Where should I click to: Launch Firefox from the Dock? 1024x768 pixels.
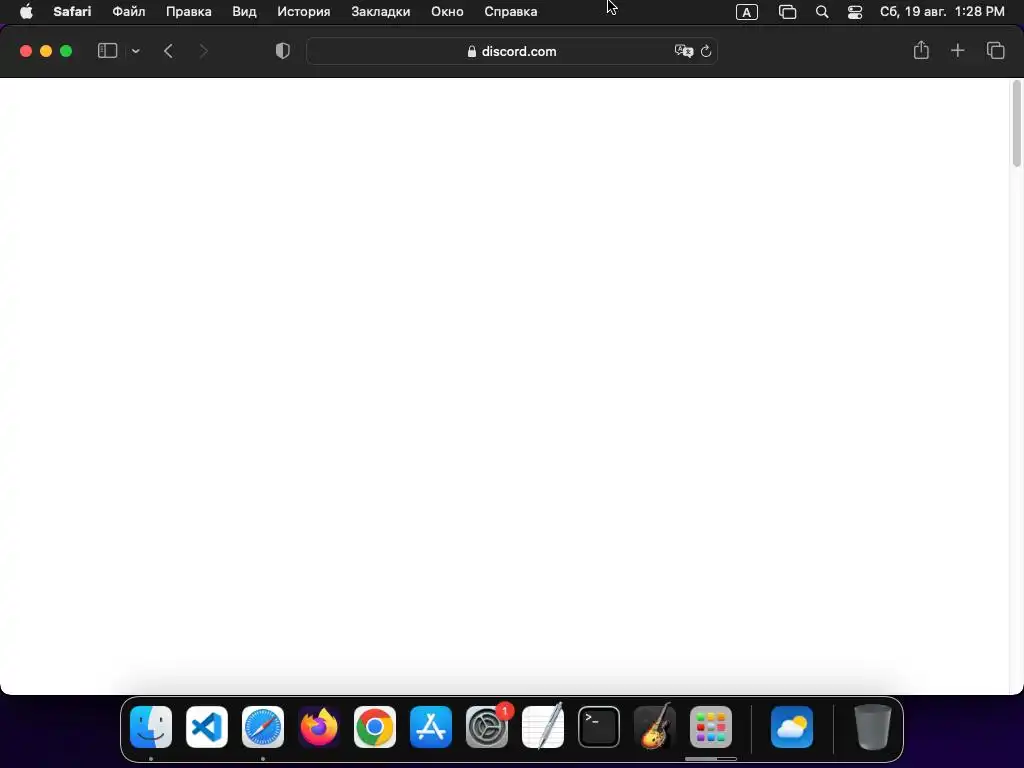tap(319, 727)
